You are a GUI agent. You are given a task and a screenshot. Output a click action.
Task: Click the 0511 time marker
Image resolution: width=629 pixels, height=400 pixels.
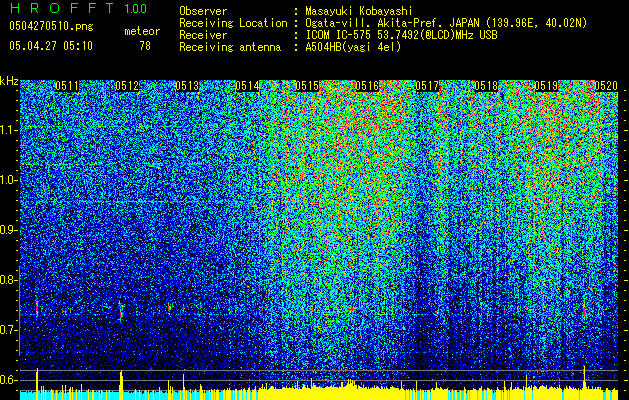click(x=67, y=86)
